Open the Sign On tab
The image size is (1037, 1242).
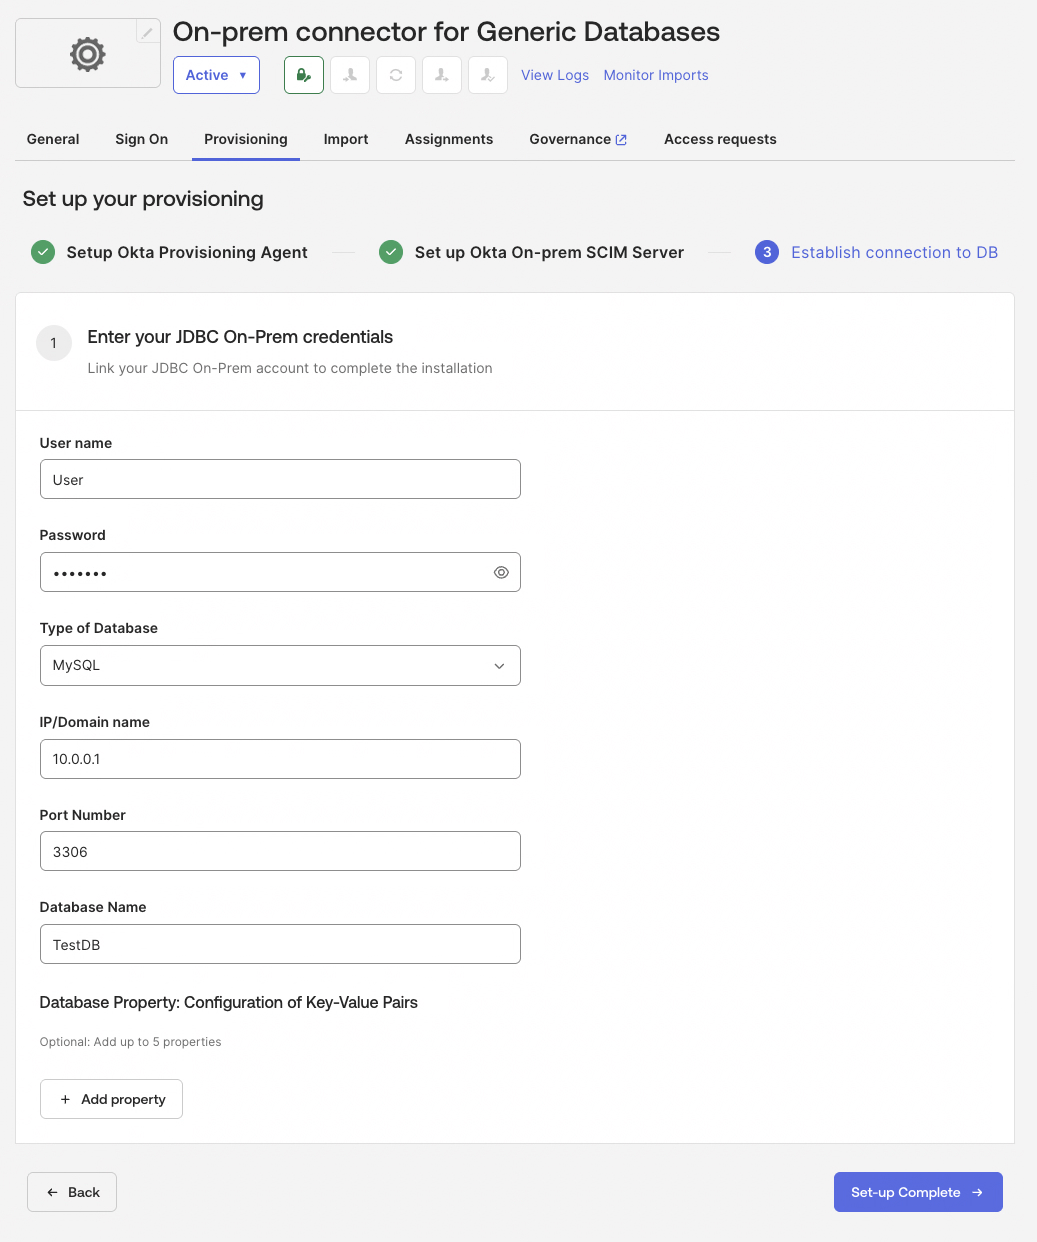point(141,139)
